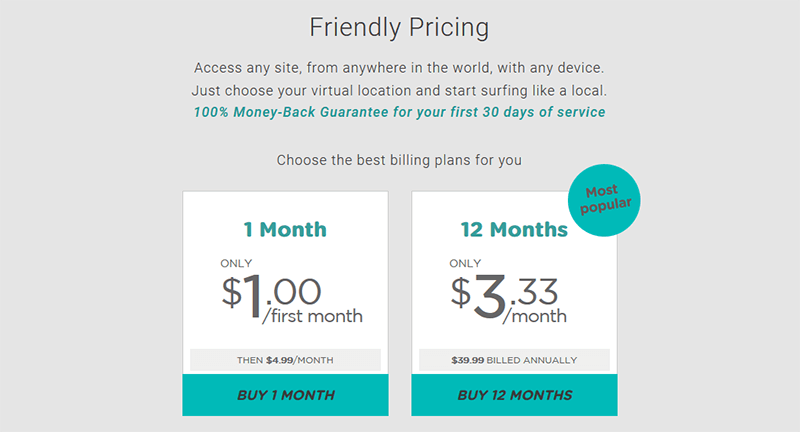Select the 1 Month plan heading
The image size is (800, 432).
[x=285, y=230]
